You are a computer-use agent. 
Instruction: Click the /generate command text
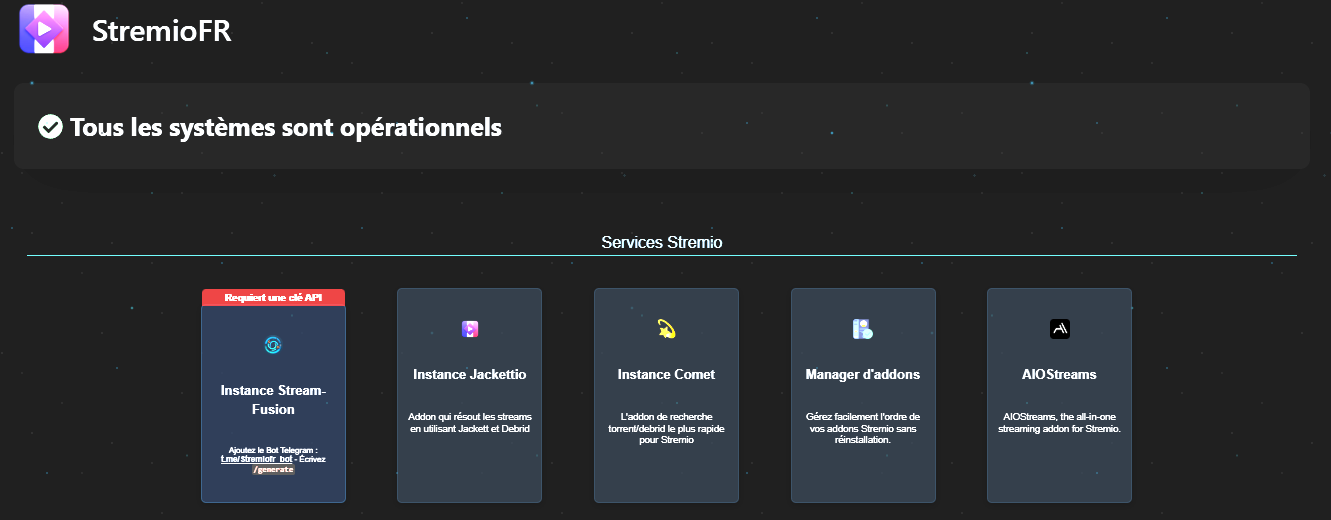[x=273, y=469]
